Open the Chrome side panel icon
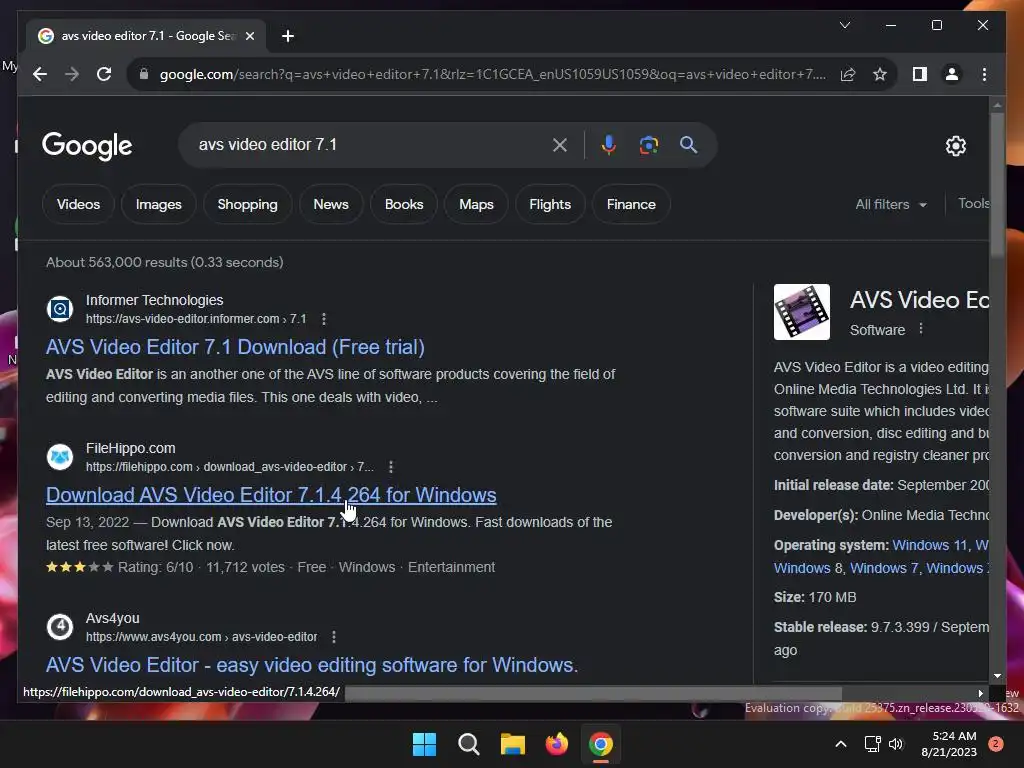The height and width of the screenshot is (768, 1024). (920, 74)
